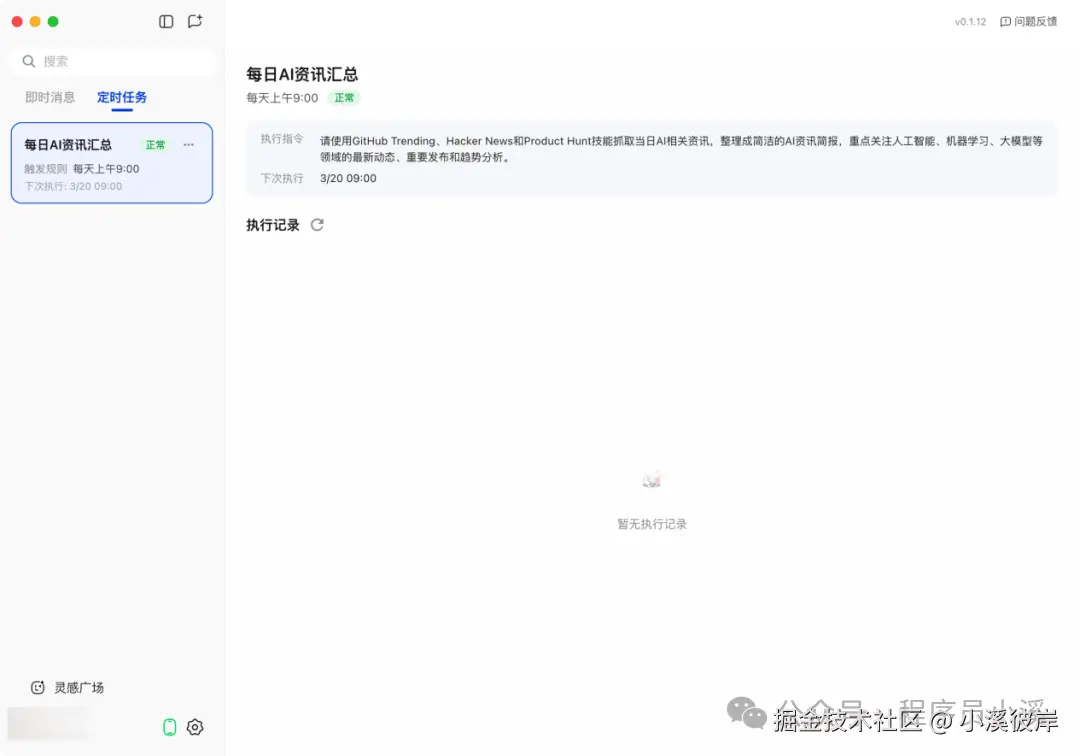The height and width of the screenshot is (756, 1080).
Task: Click the 暂无执行记录 empty state text
Action: point(652,524)
